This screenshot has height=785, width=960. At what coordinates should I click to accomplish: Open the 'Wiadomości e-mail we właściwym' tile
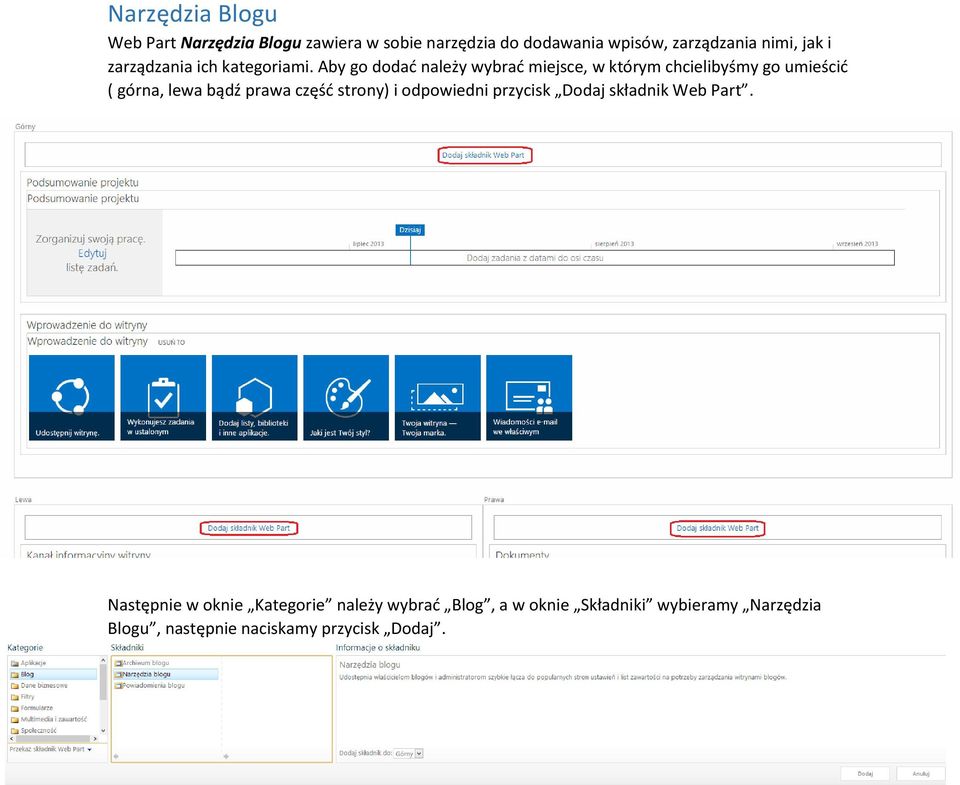click(x=529, y=397)
